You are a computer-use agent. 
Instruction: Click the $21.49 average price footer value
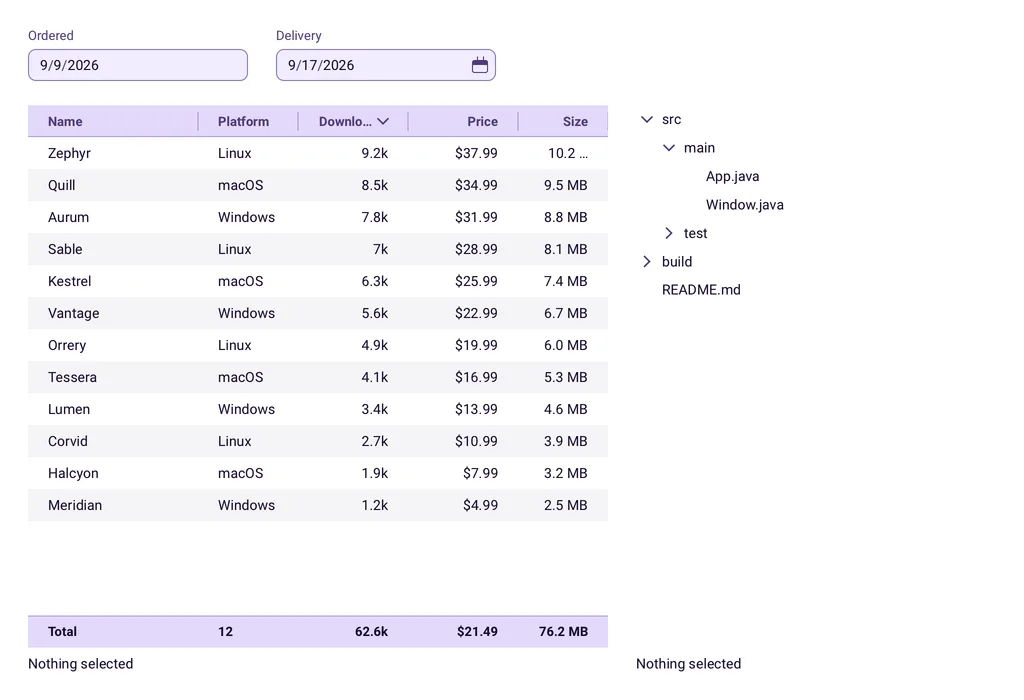click(477, 632)
